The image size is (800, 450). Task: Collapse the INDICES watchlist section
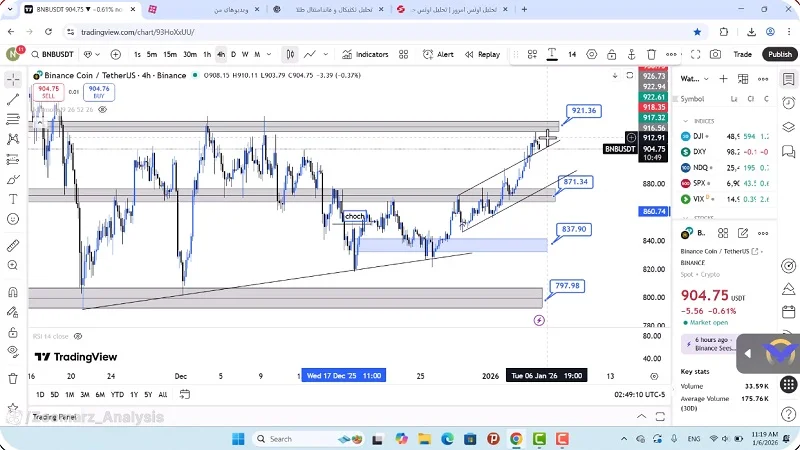685,120
